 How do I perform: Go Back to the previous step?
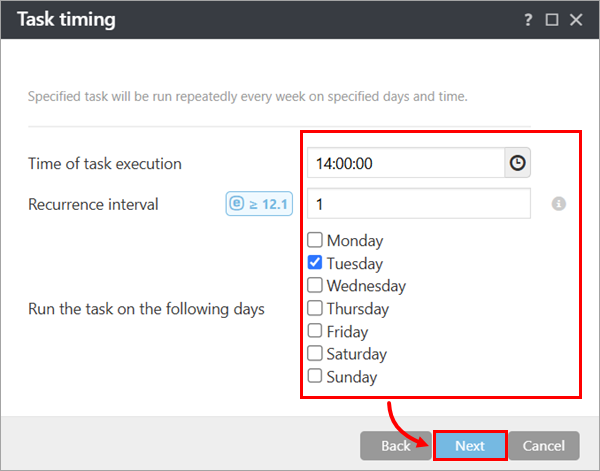[x=396, y=446]
